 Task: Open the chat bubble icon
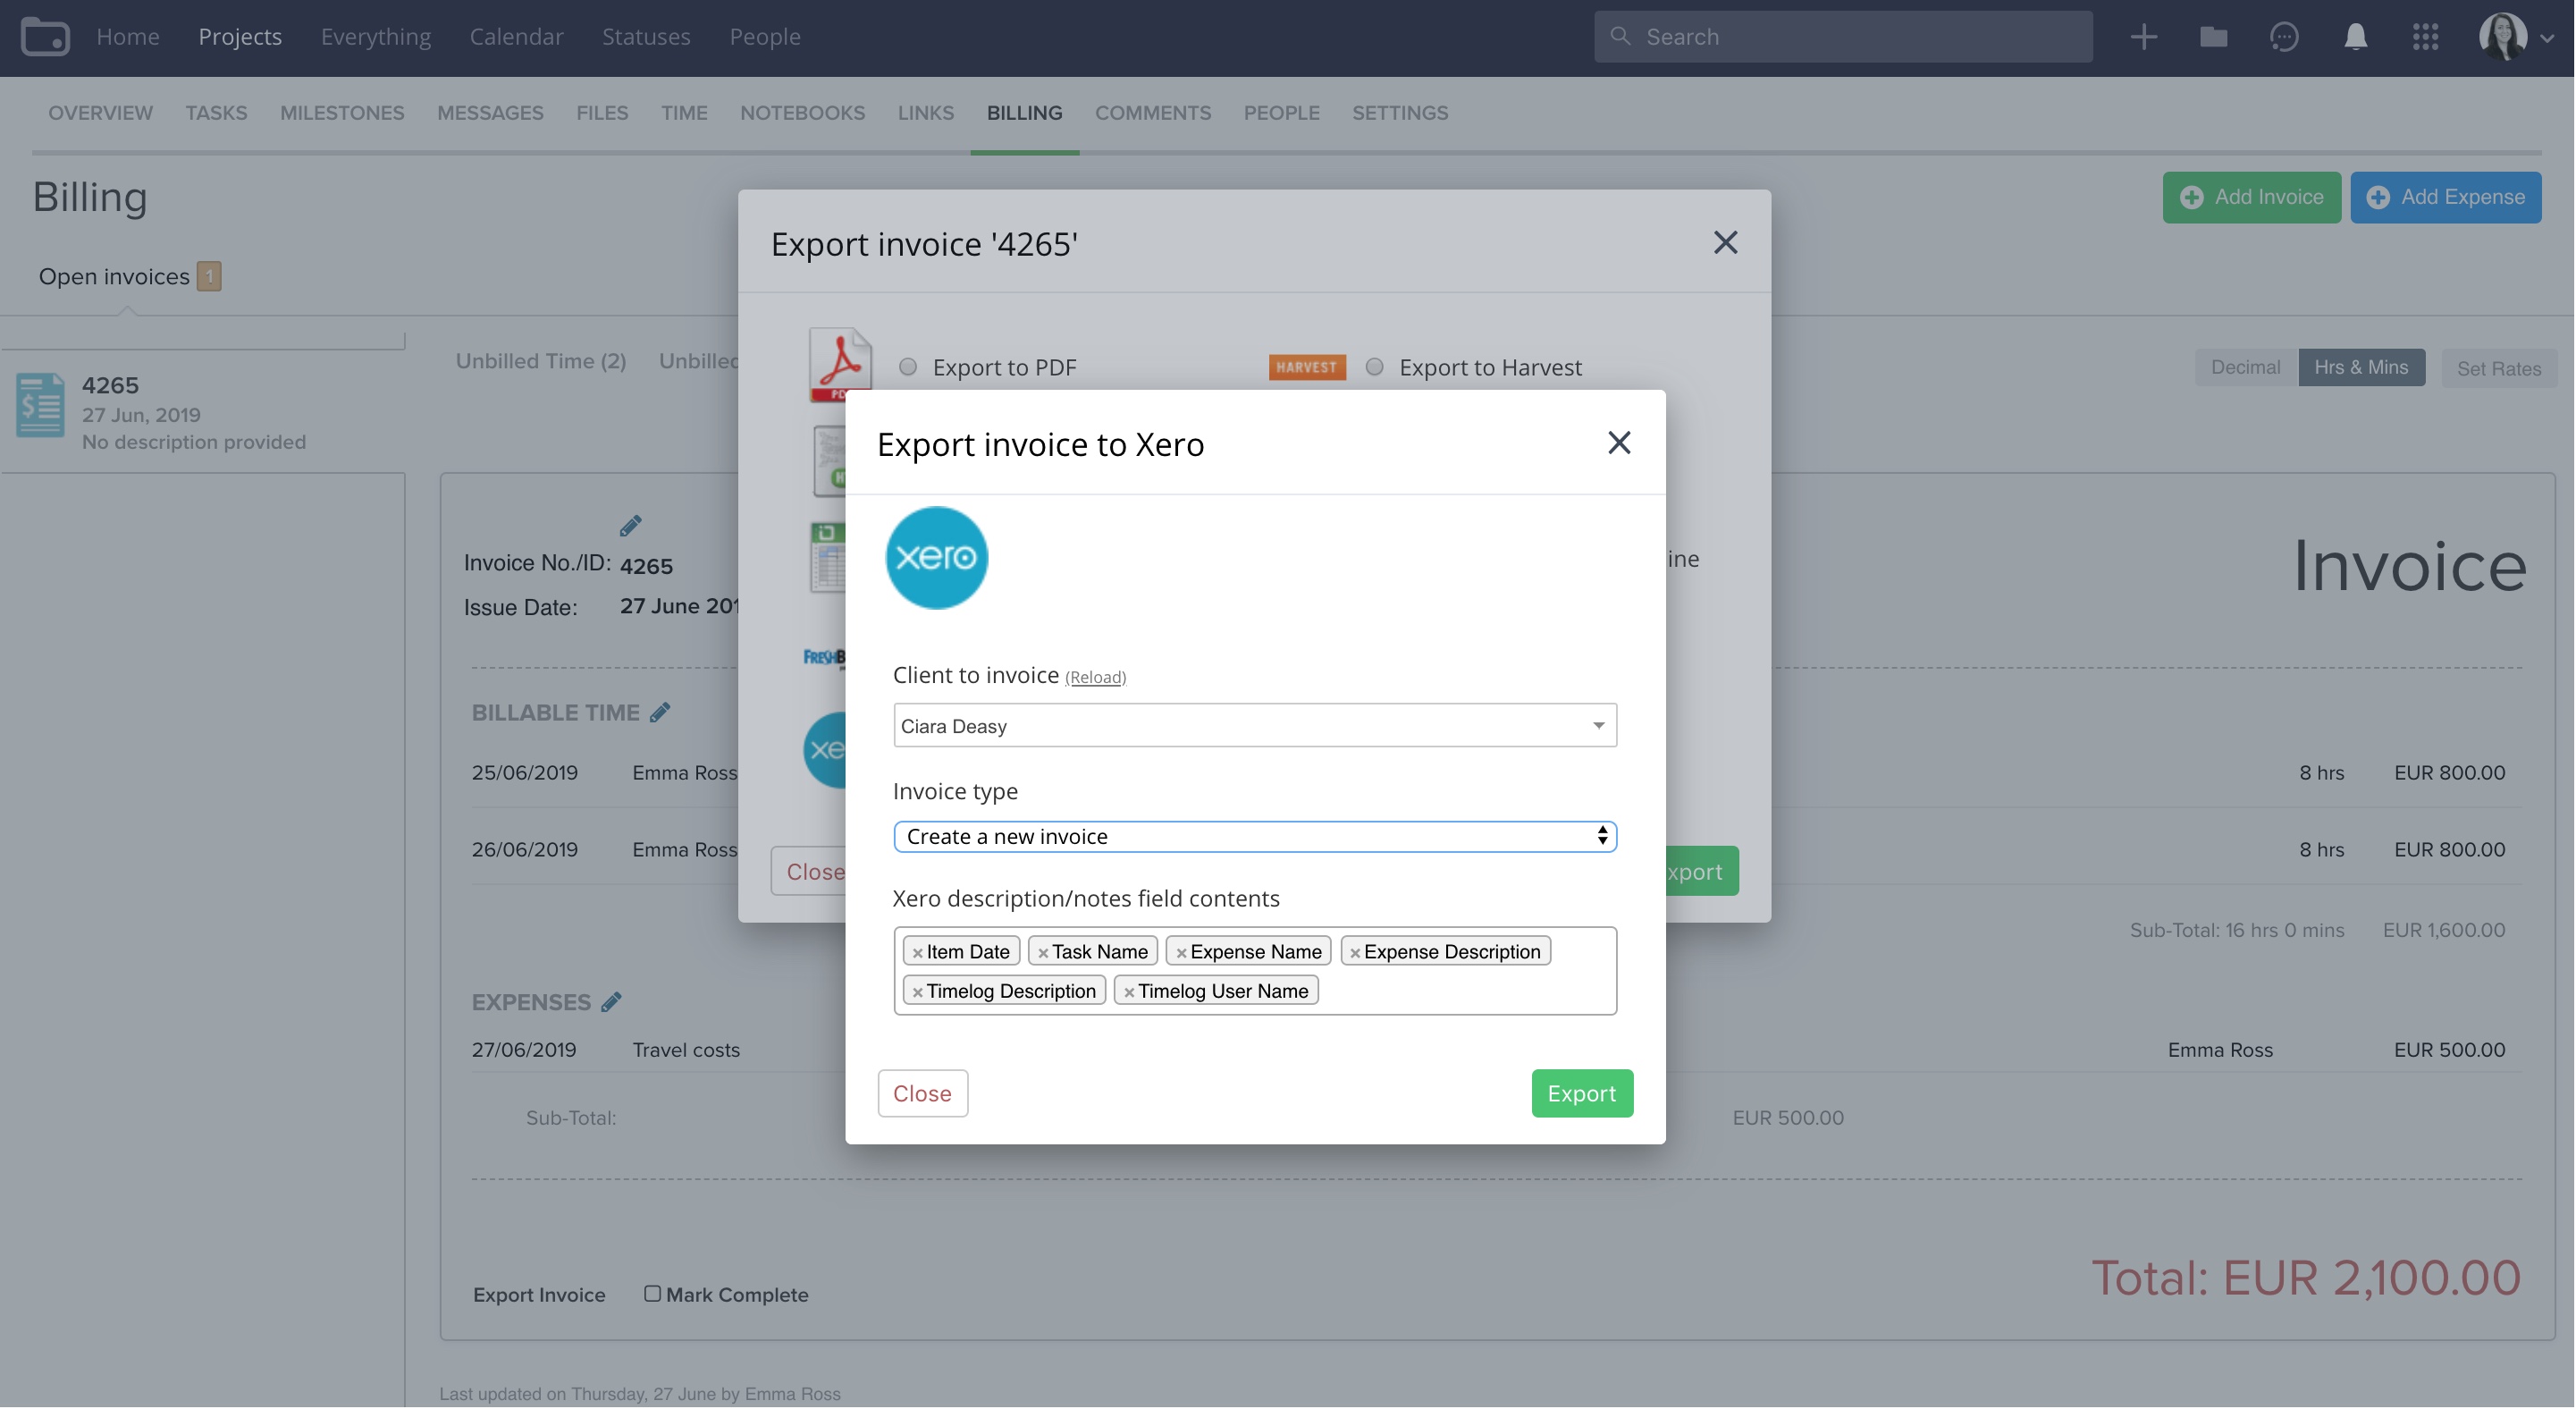pyautogui.click(x=2284, y=37)
